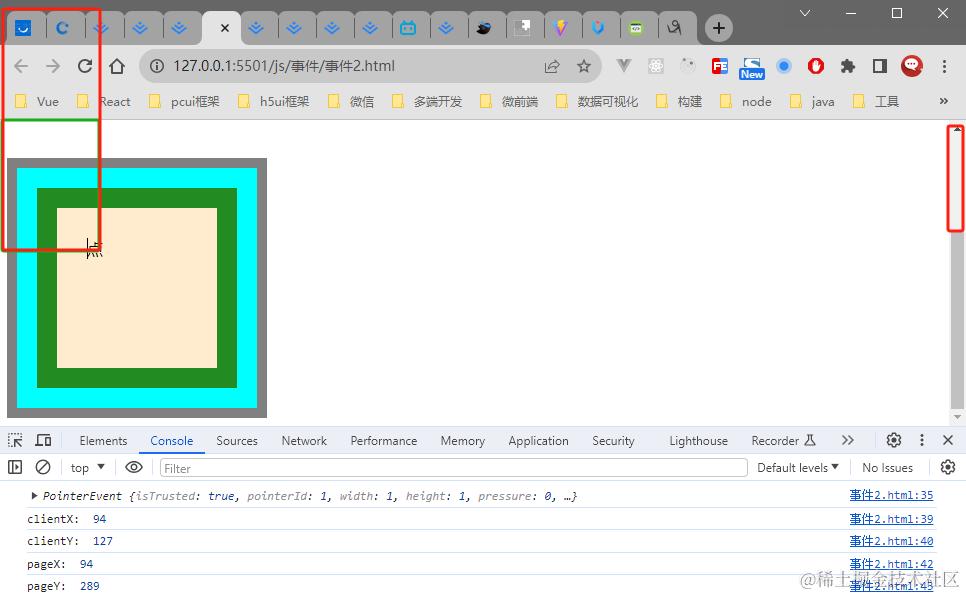Viewport: 966px width, 596px height.
Task: Open the Security panel
Action: [x=613, y=441]
